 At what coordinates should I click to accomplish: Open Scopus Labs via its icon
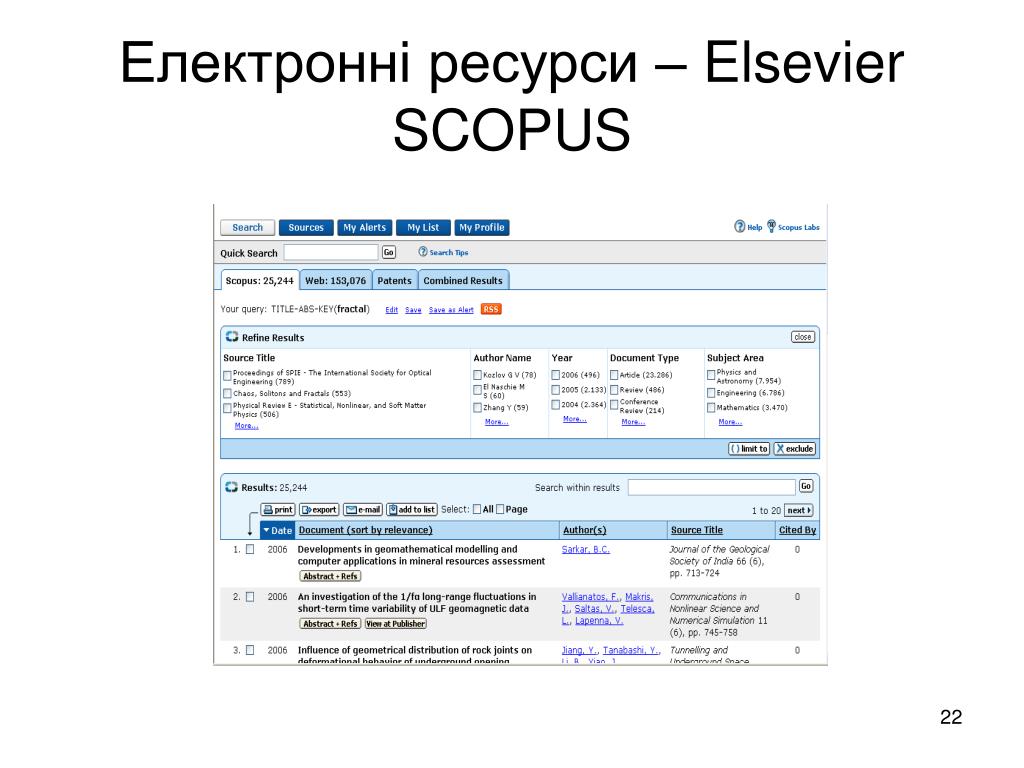pyautogui.click(x=771, y=226)
